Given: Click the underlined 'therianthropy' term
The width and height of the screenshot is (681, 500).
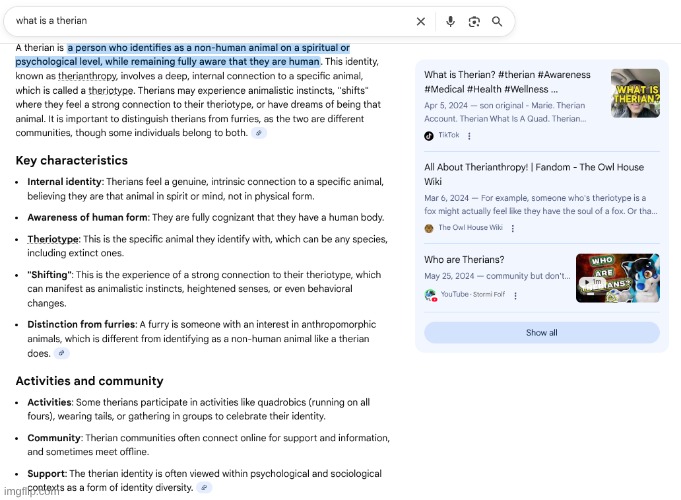Looking at the screenshot, I should (x=87, y=76).
